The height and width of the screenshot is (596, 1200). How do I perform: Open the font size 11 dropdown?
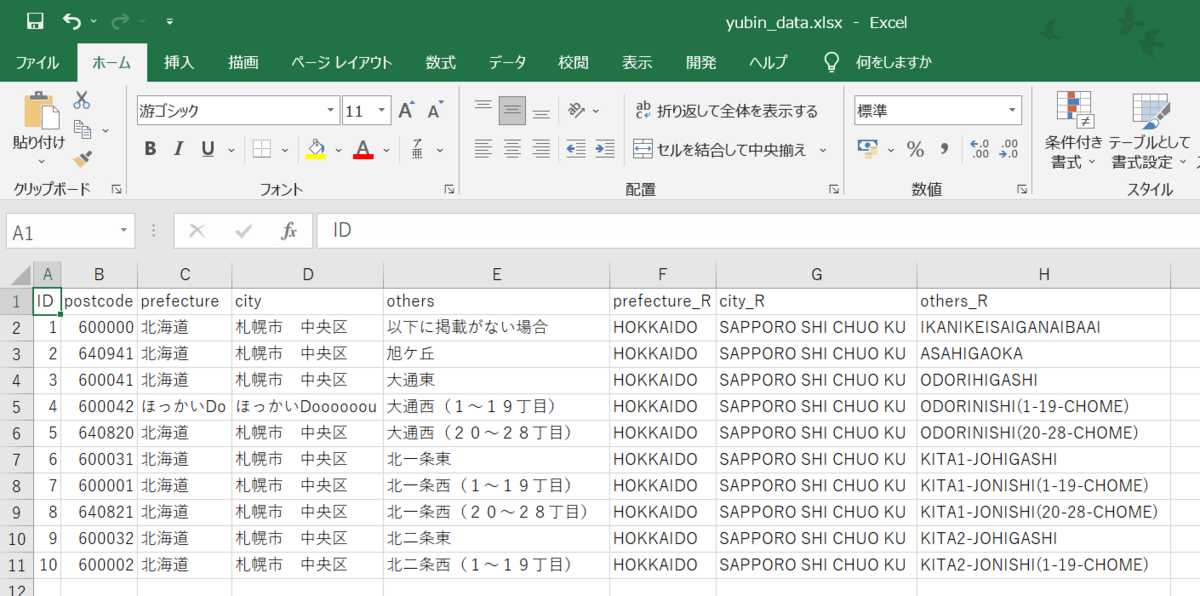[x=383, y=111]
